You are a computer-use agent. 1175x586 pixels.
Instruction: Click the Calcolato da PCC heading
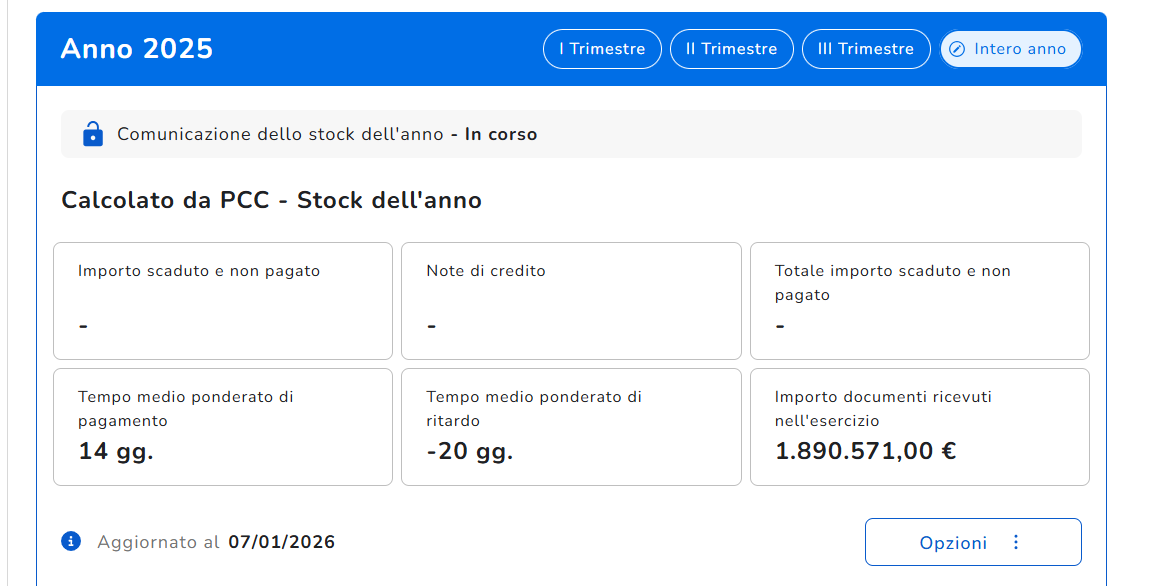[x=271, y=200]
